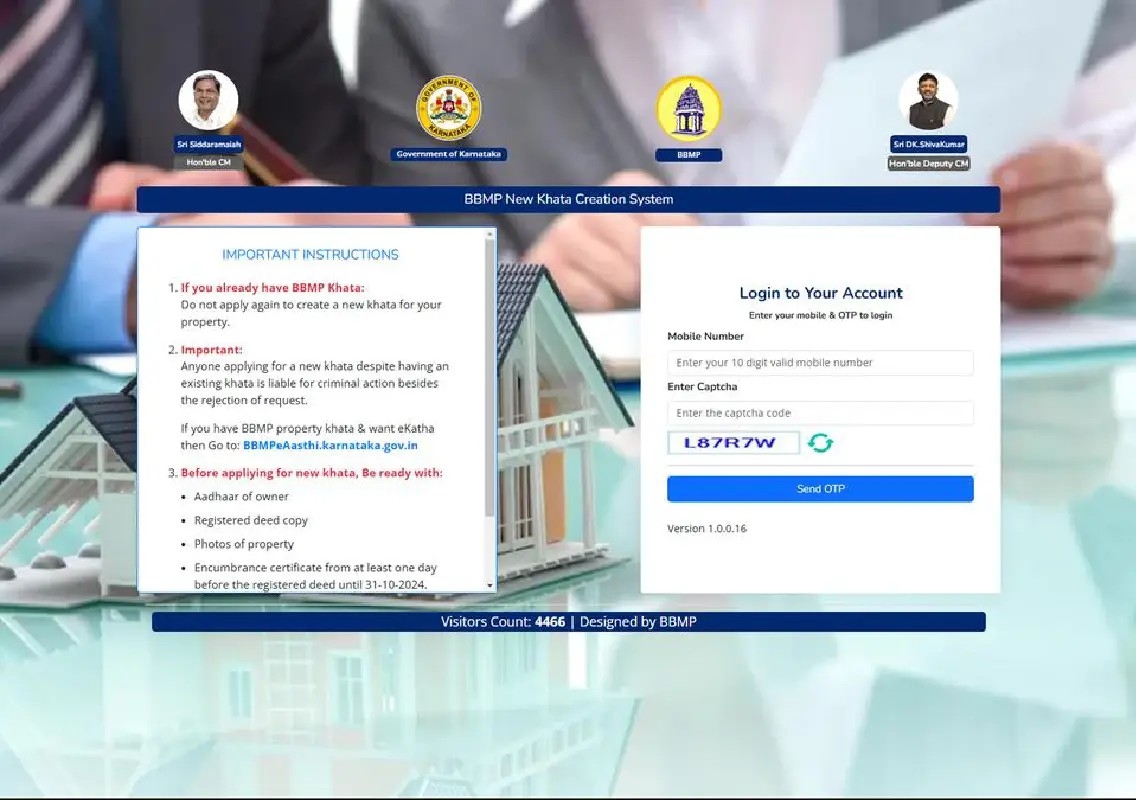
Task: Click the 'Government of Karnataka' label
Action: (x=448, y=154)
